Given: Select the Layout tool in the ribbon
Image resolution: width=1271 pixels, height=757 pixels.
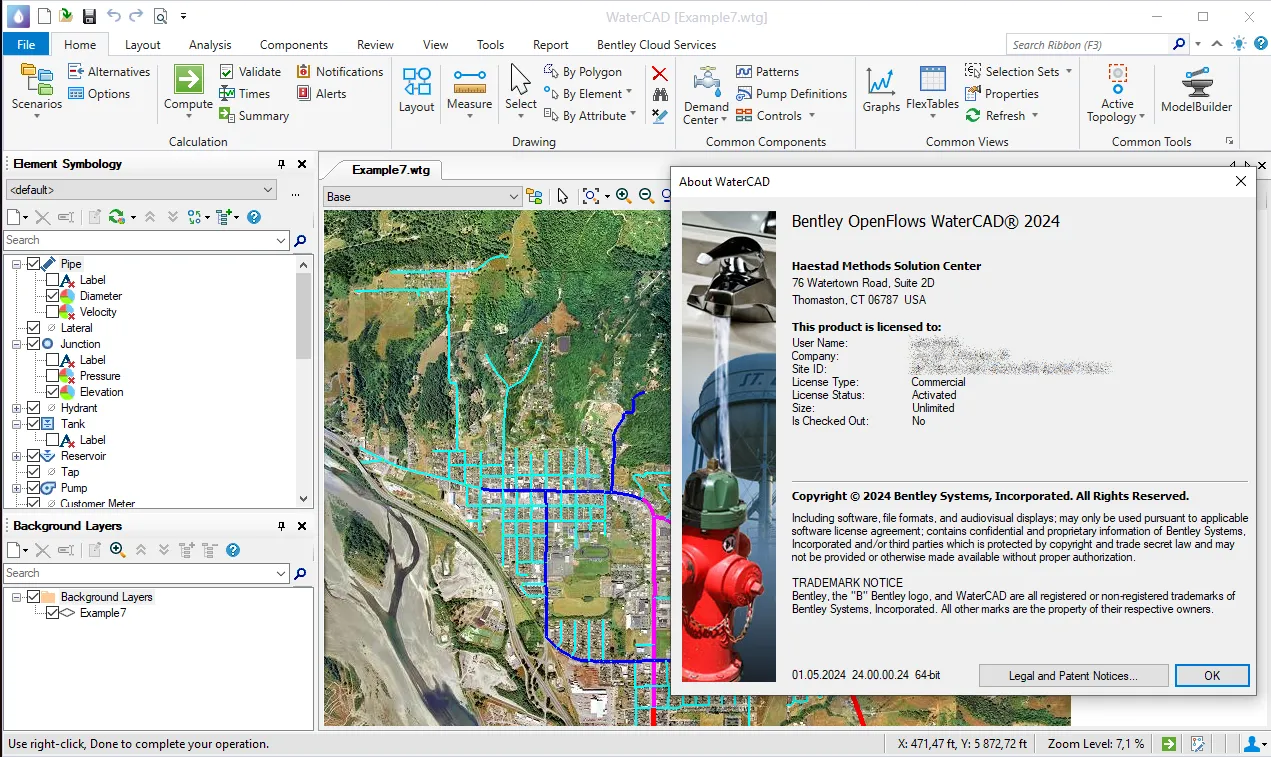Looking at the screenshot, I should (417, 90).
